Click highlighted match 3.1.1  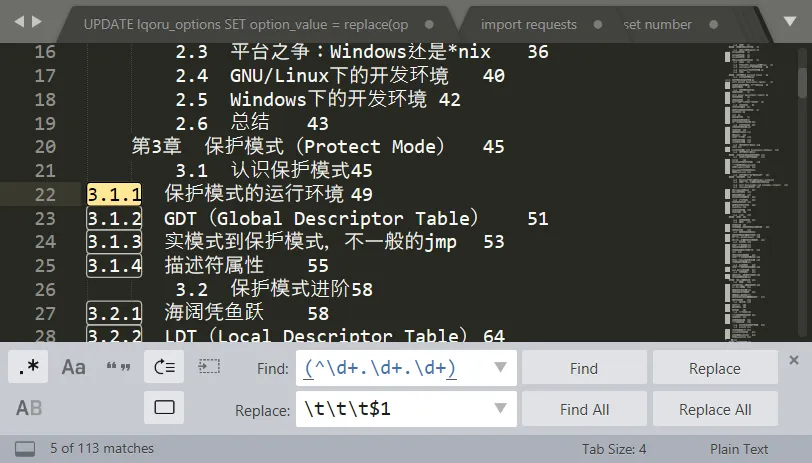tap(114, 194)
